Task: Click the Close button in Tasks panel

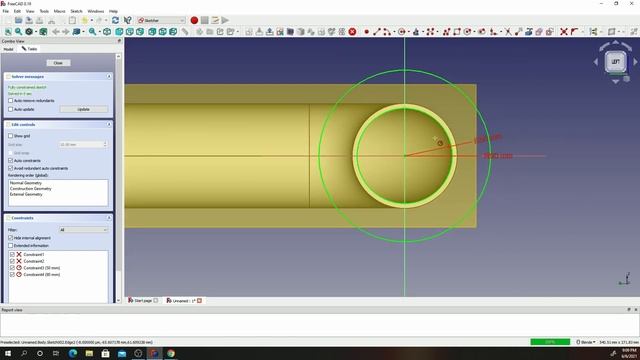Action: (58, 63)
